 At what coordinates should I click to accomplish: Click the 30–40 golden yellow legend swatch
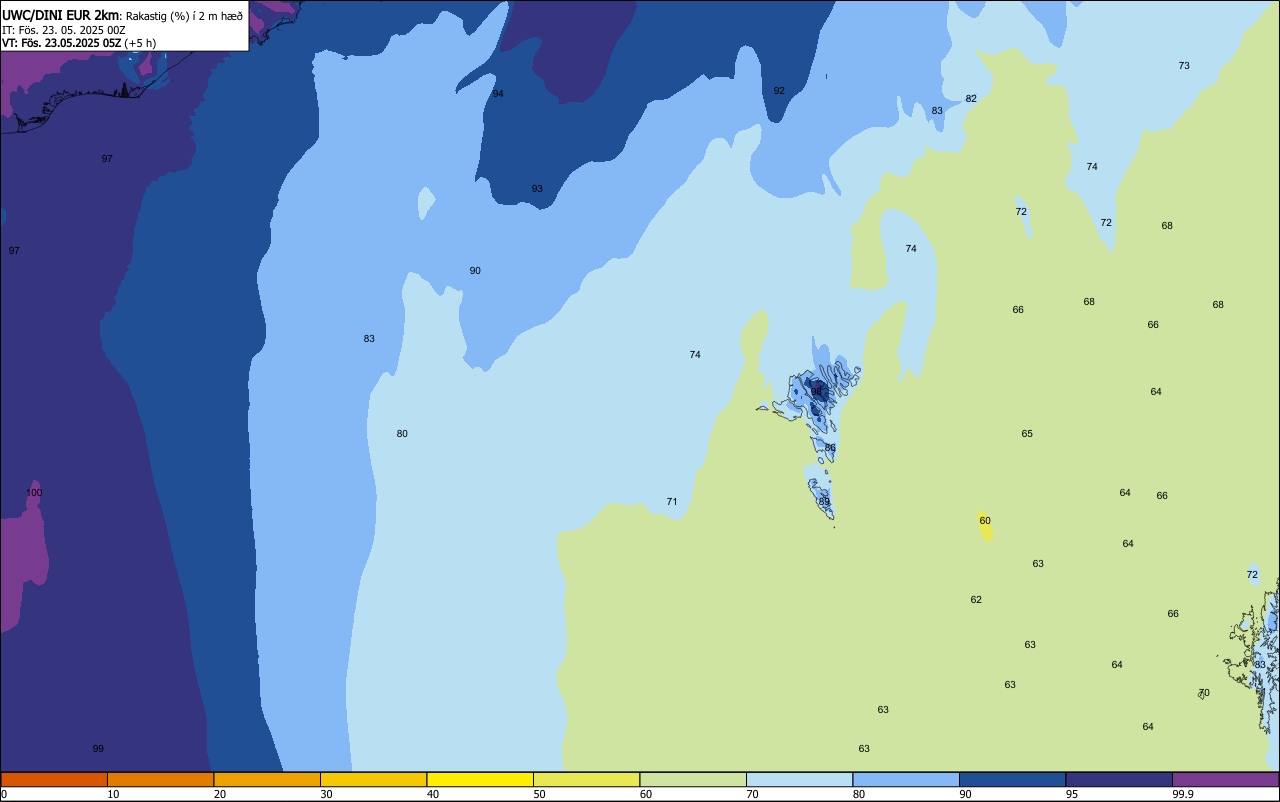pyautogui.click(x=373, y=779)
